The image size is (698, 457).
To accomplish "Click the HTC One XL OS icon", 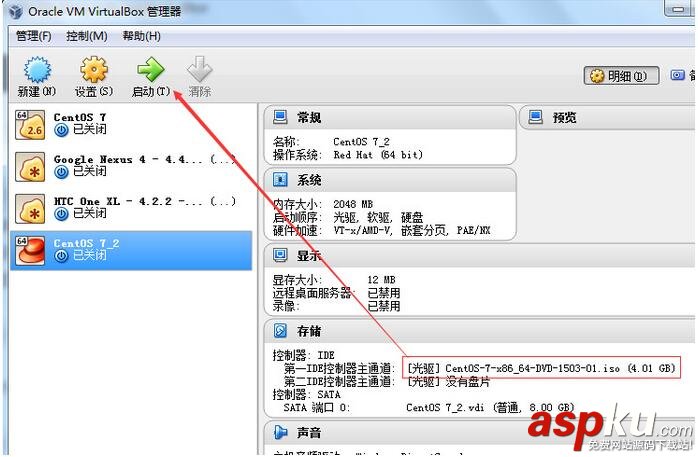I will (30, 209).
